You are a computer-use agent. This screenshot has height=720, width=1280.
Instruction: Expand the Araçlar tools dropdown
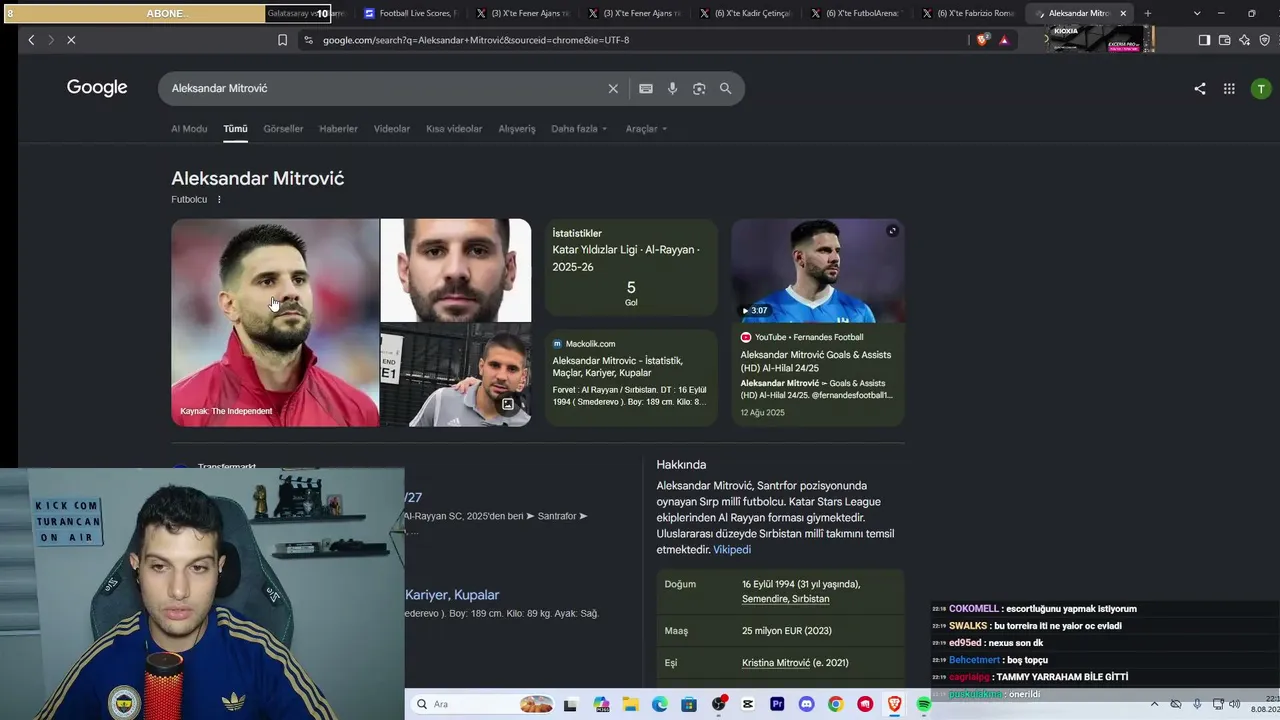point(646,129)
